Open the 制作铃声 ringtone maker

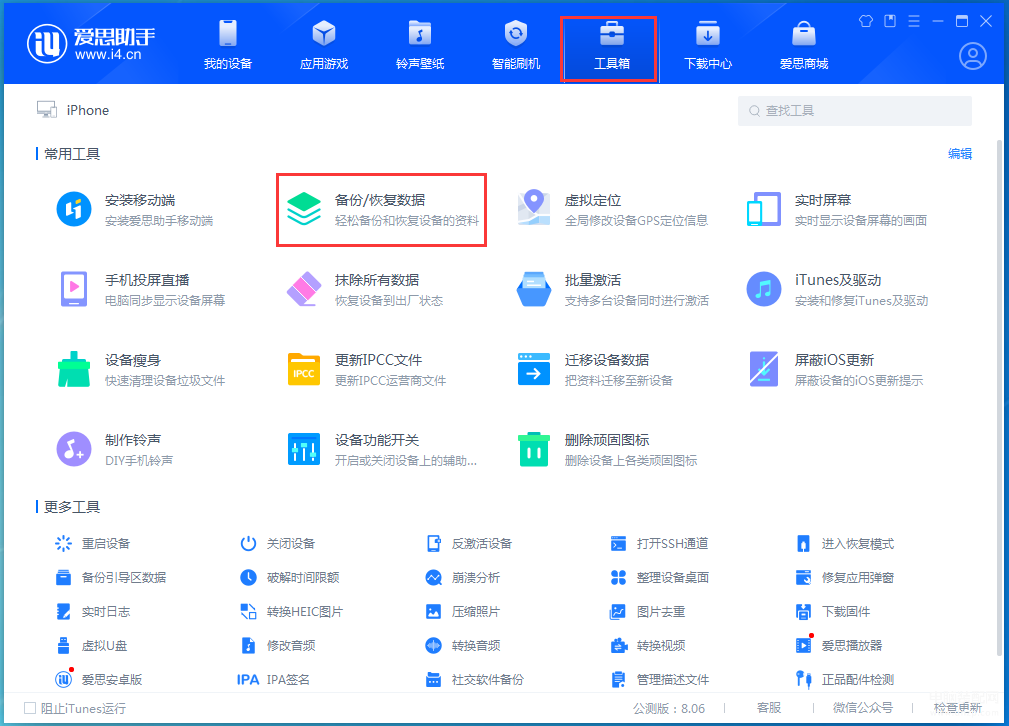tap(116, 449)
